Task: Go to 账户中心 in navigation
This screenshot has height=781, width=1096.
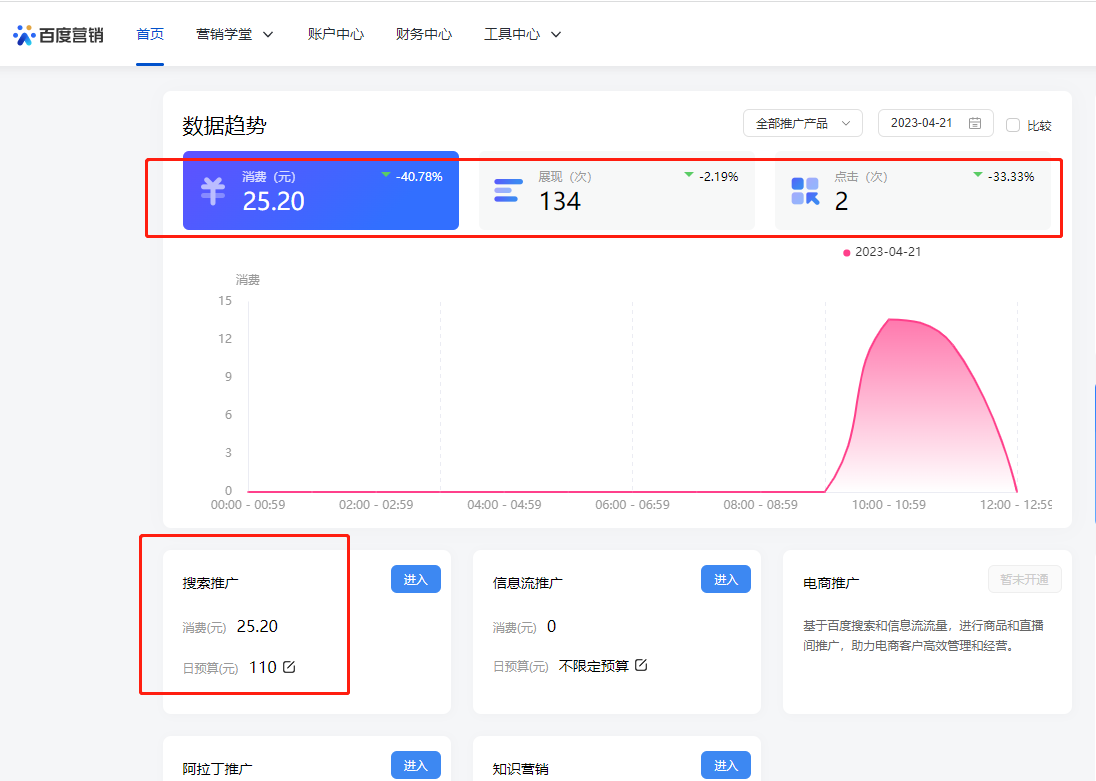Action: [336, 34]
